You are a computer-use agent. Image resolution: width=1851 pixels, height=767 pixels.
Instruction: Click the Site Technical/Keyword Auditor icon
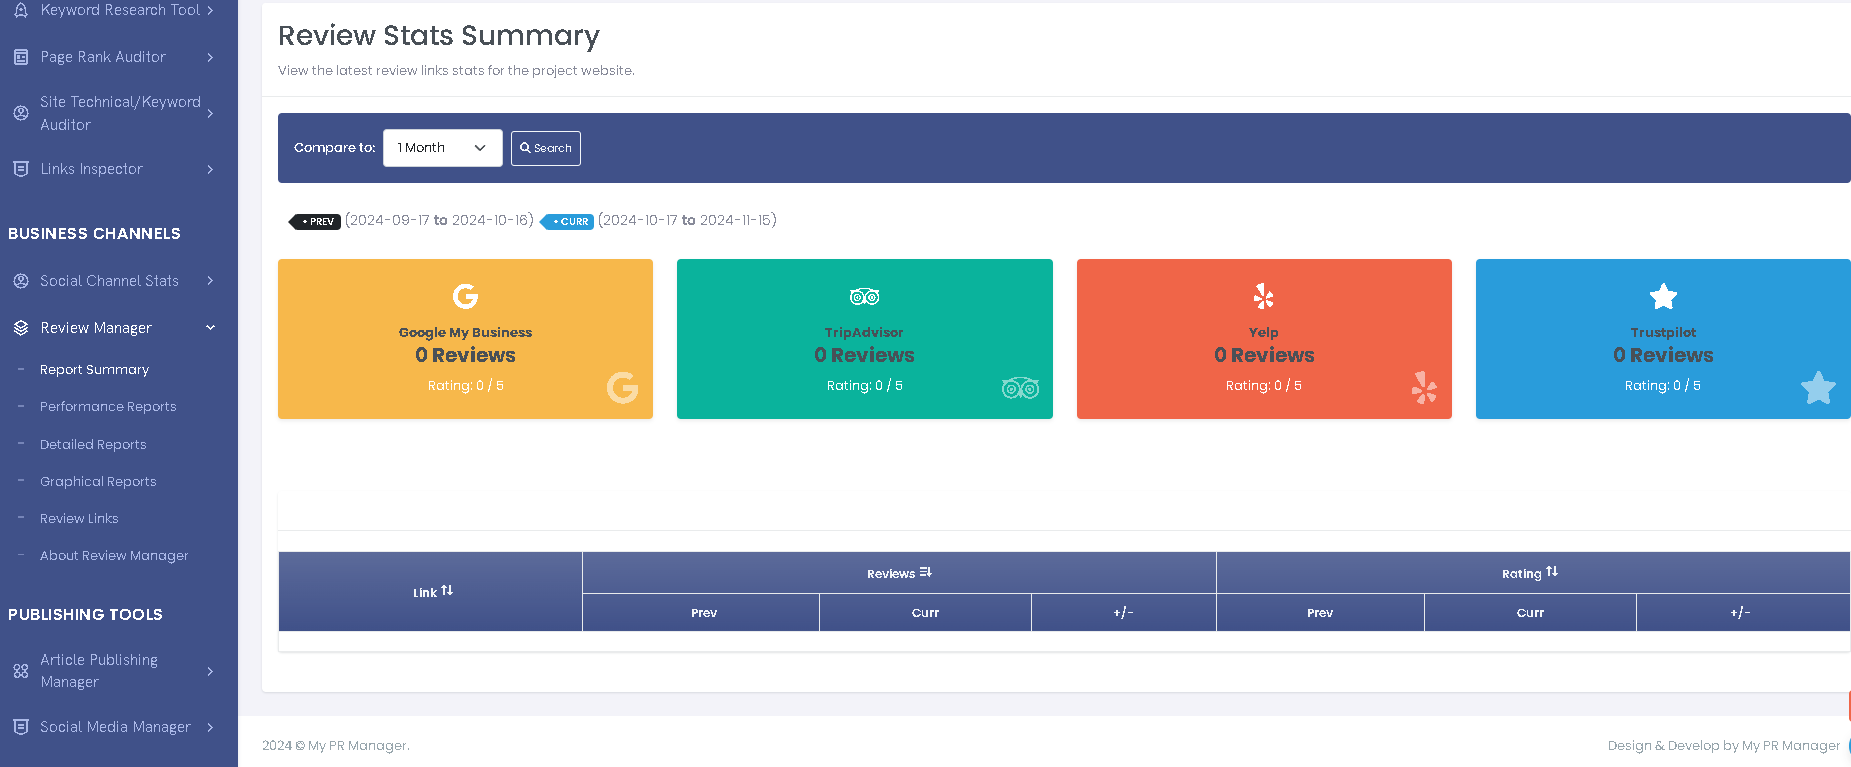pyautogui.click(x=21, y=113)
